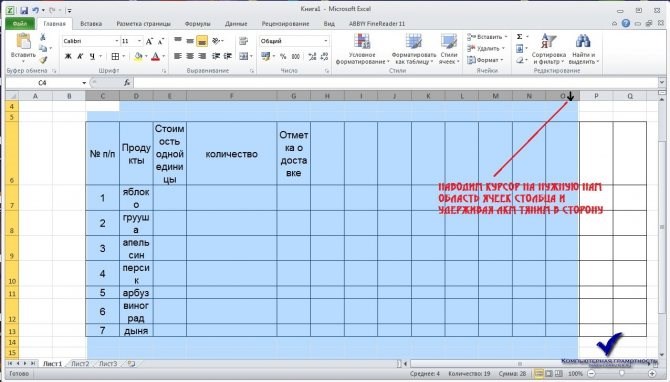Open the font size 11 dropdown

coord(139,41)
